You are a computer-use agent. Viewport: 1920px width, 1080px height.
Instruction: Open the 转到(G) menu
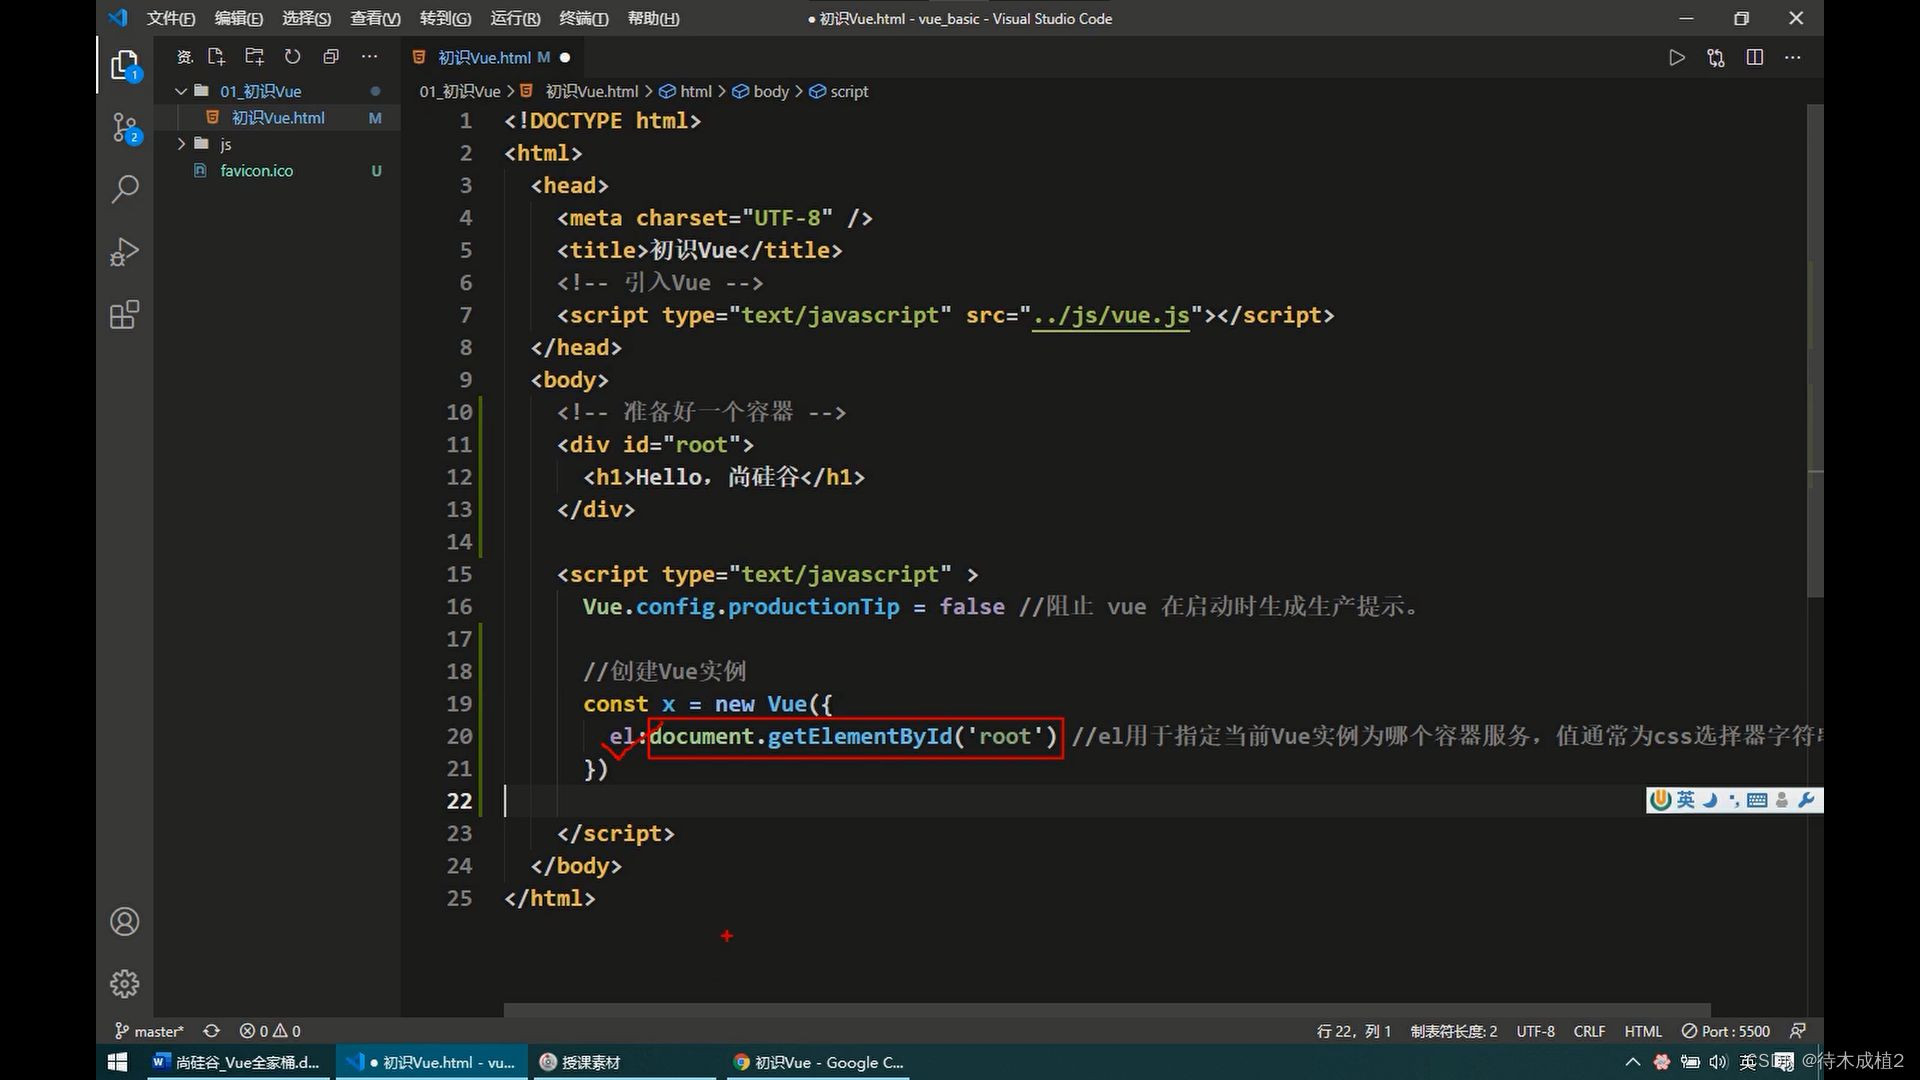point(445,18)
